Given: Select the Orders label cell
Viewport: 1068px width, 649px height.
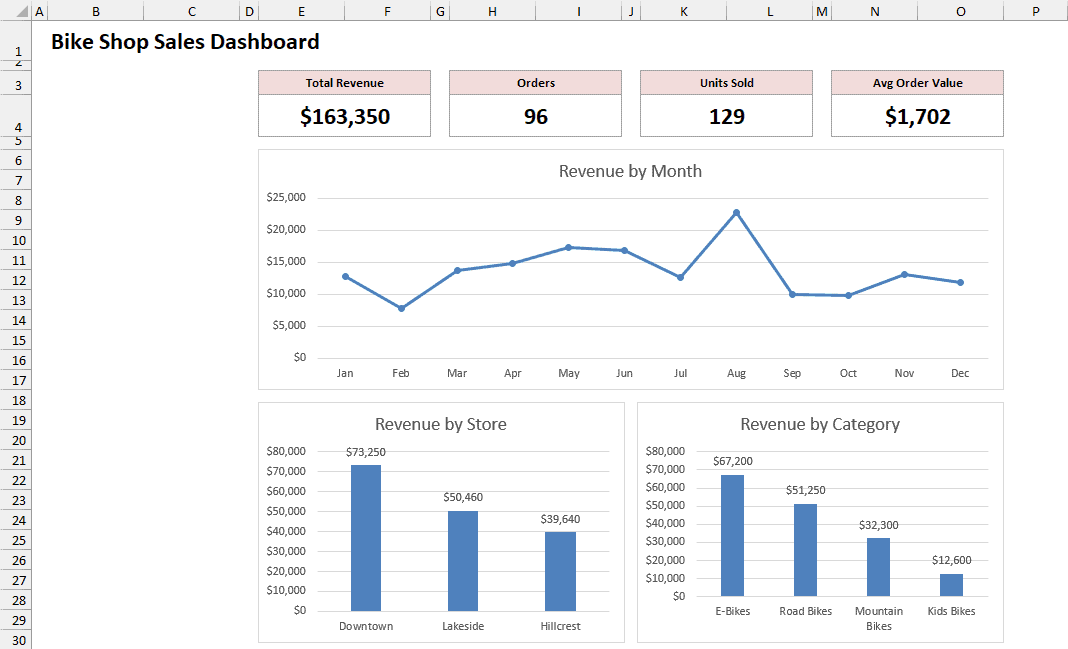Looking at the screenshot, I should (x=535, y=82).
